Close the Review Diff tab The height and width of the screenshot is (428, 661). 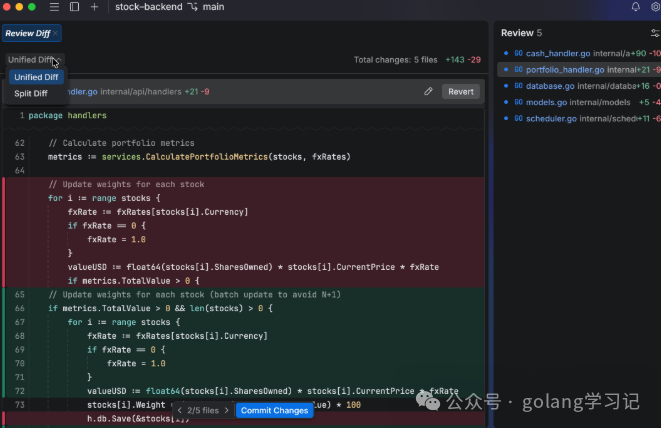click(x=56, y=33)
